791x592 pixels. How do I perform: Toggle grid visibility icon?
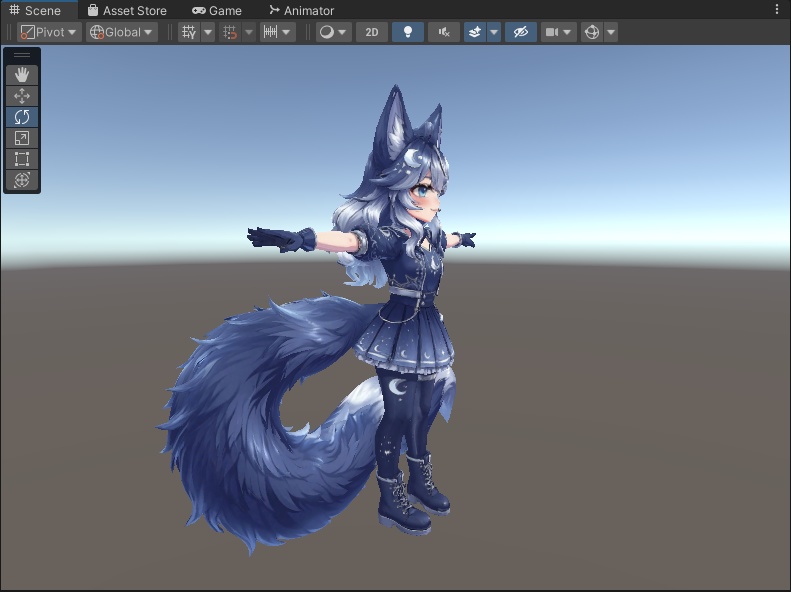(x=189, y=32)
